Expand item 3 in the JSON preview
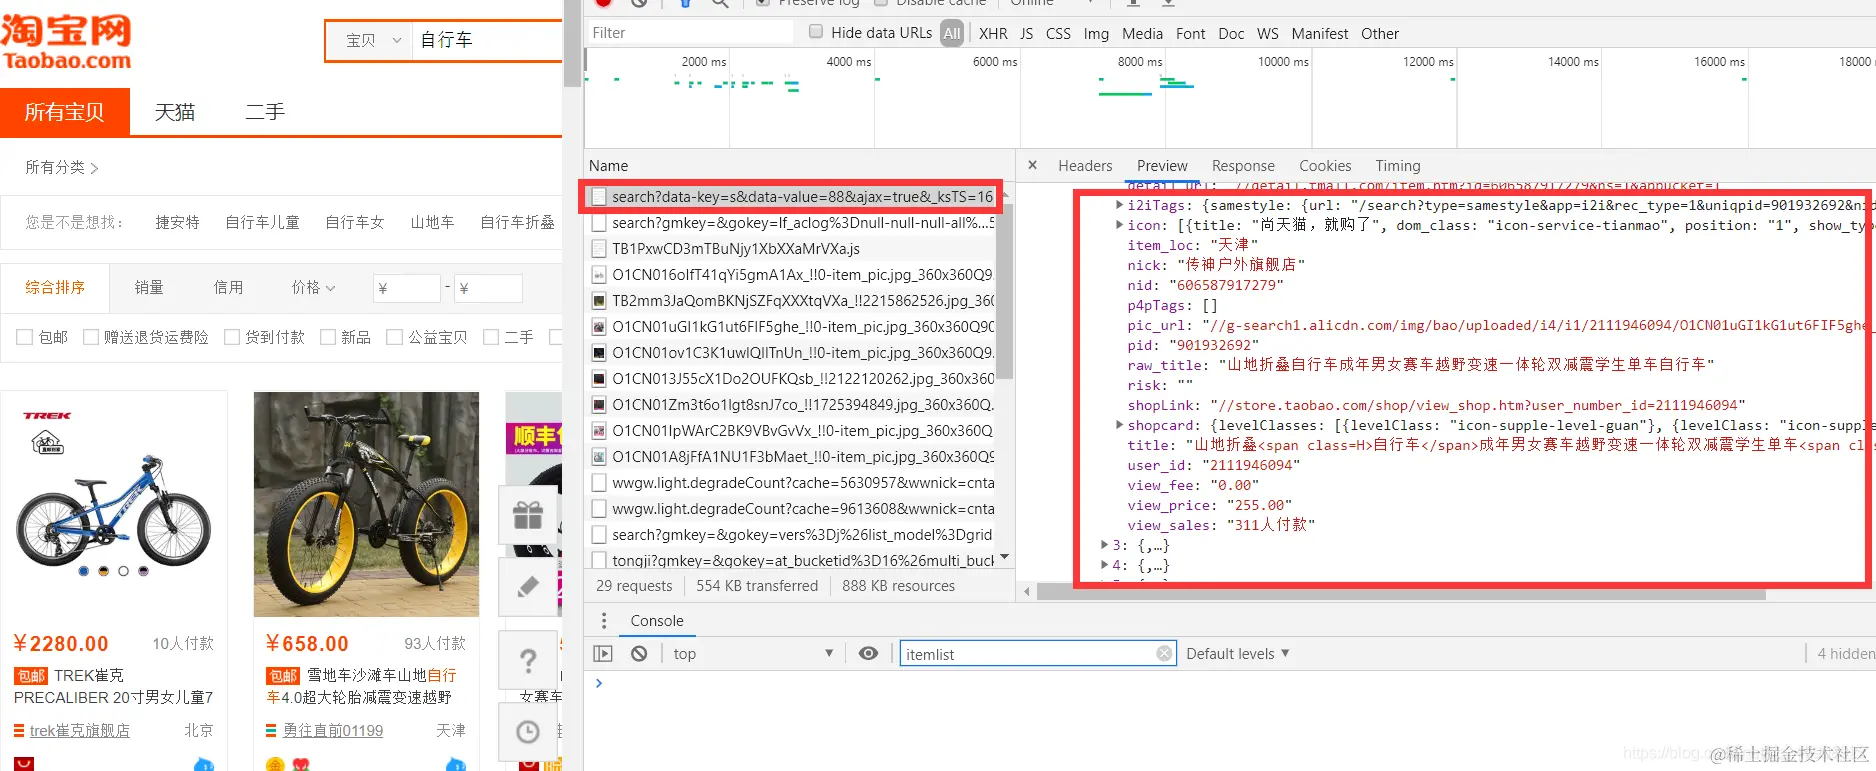1876x771 pixels. point(1104,545)
